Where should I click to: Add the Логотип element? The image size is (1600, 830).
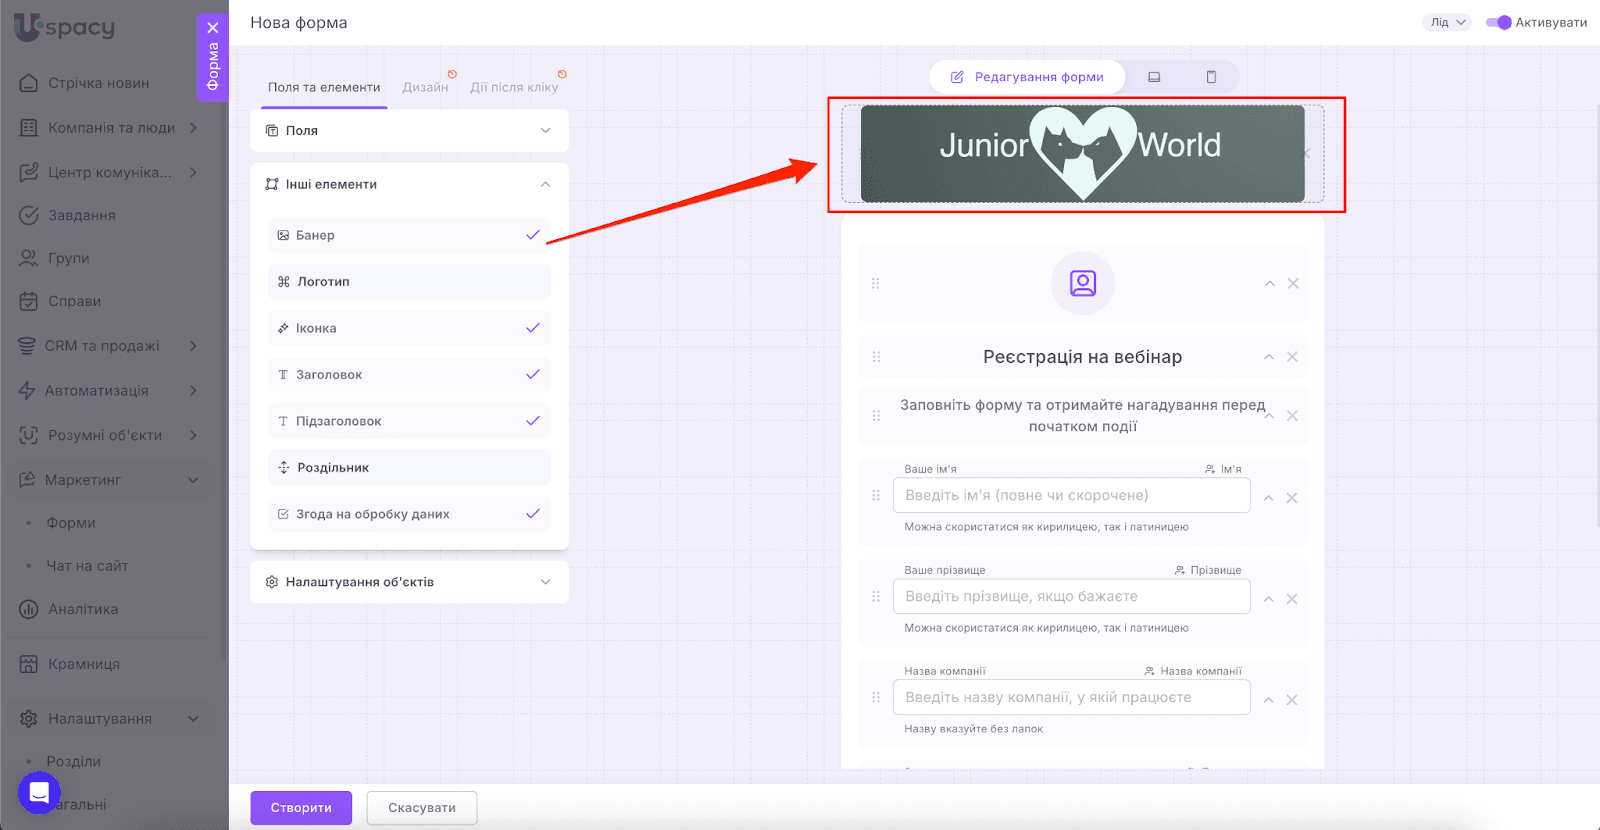click(x=409, y=282)
